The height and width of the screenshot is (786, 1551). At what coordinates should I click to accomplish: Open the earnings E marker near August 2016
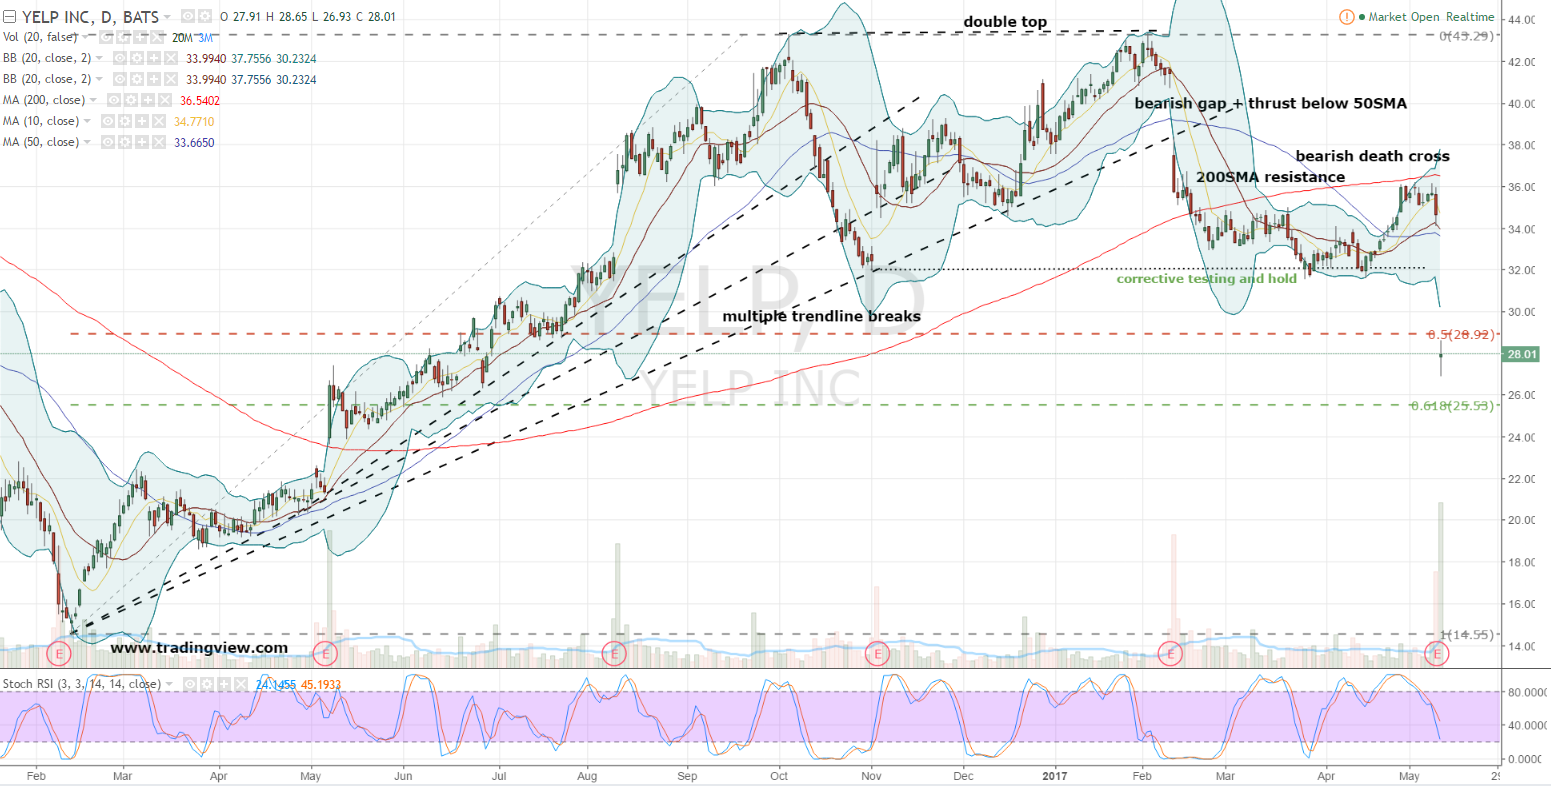click(x=614, y=654)
